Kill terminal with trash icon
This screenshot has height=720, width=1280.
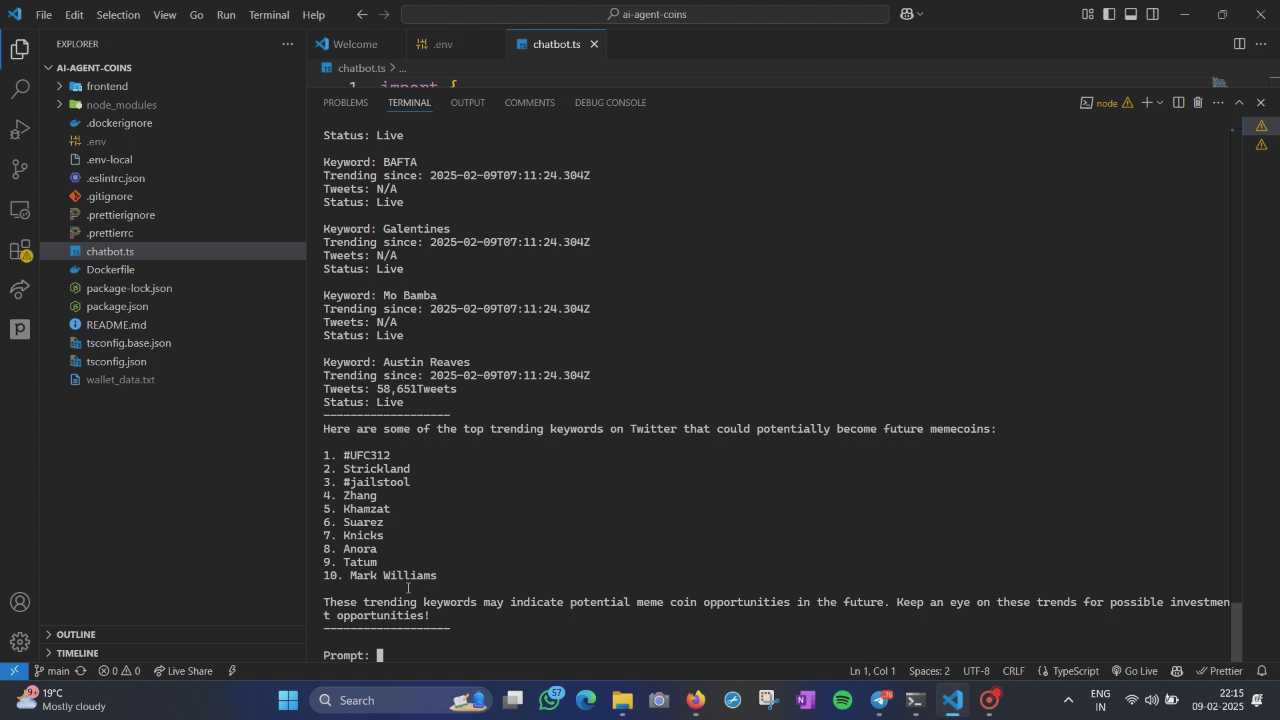[x=1198, y=103]
